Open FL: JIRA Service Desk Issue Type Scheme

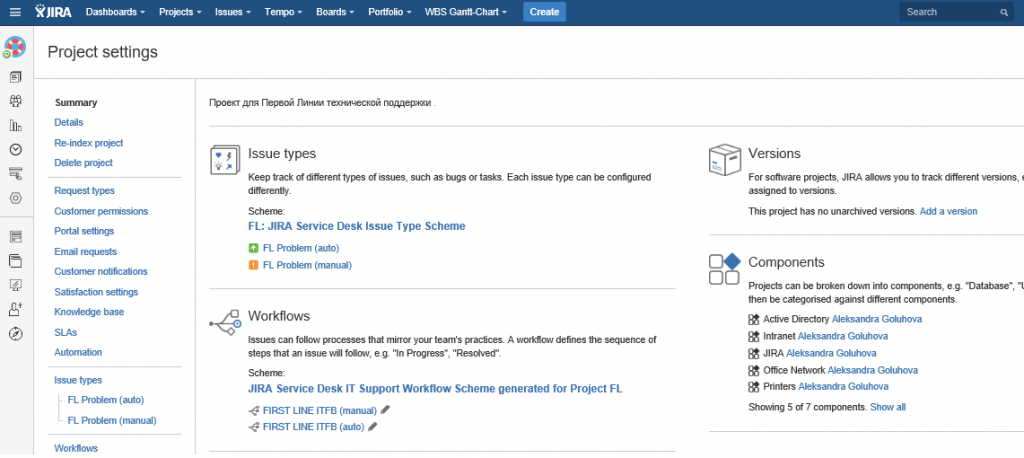pos(357,226)
